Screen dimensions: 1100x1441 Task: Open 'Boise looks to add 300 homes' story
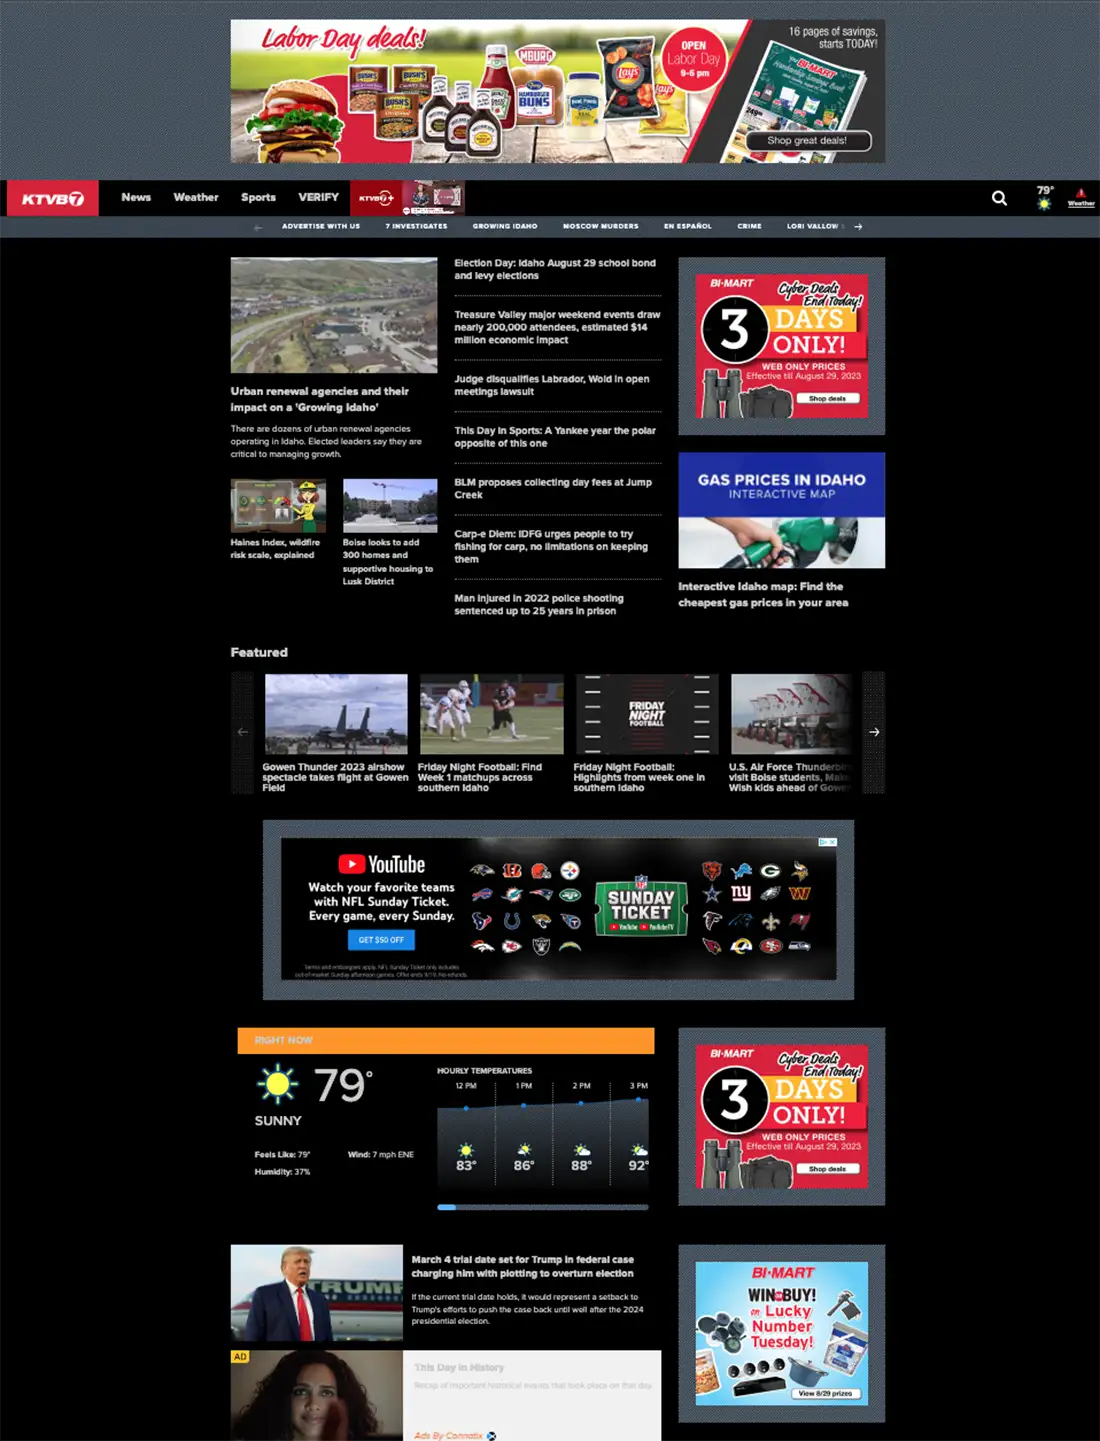(x=389, y=561)
